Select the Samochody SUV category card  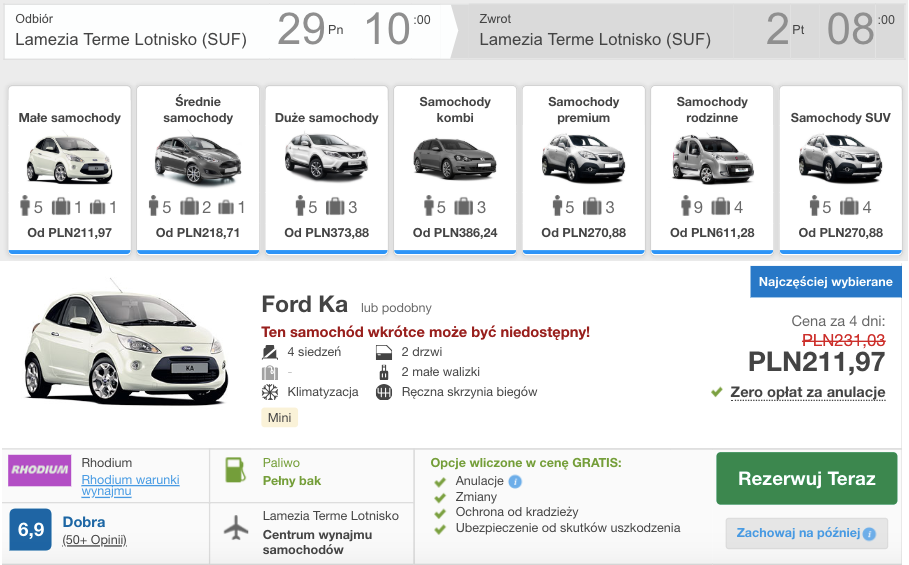tap(841, 170)
